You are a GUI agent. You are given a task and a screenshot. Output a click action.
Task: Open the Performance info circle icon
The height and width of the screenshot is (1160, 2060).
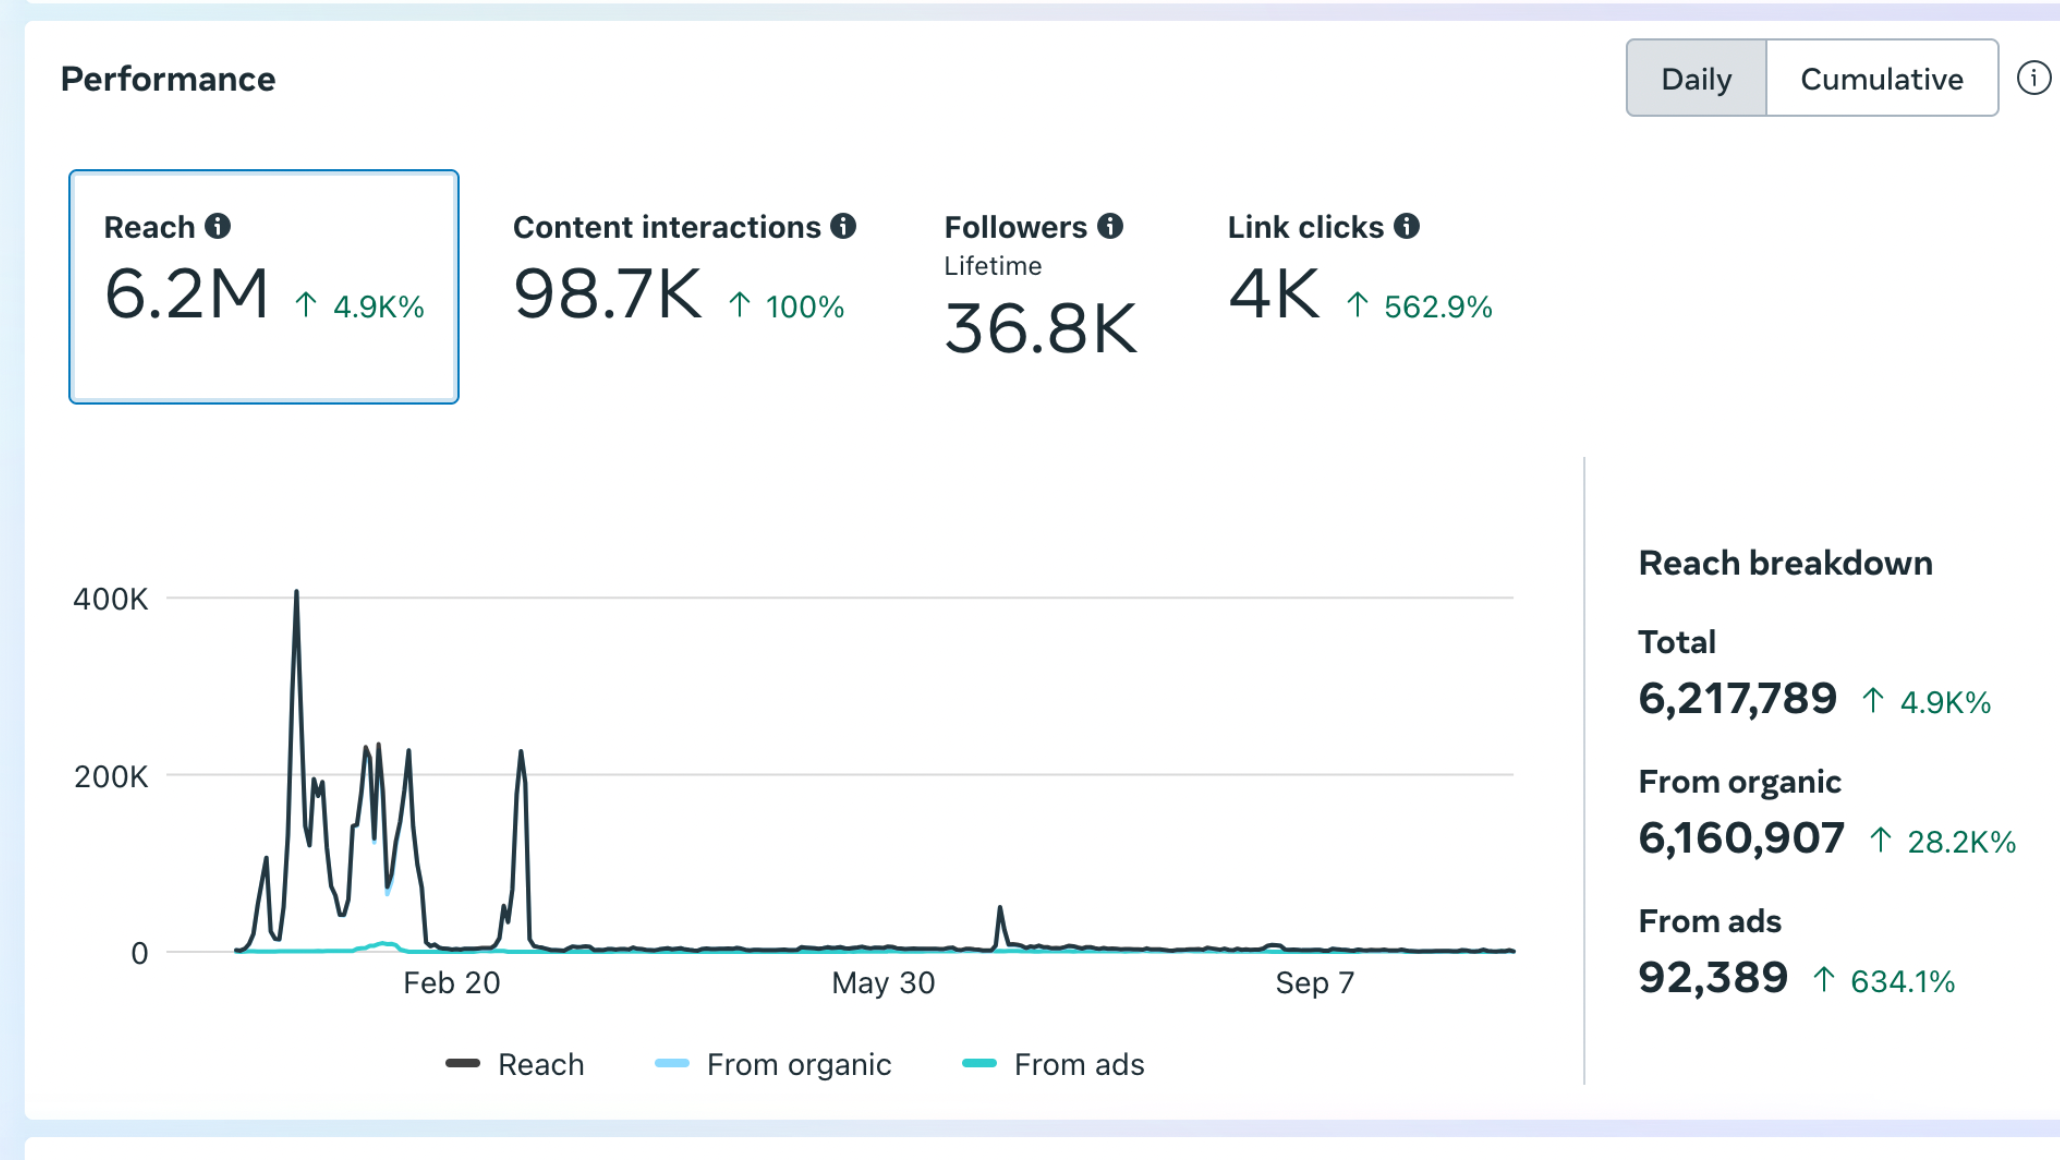pyautogui.click(x=2033, y=78)
